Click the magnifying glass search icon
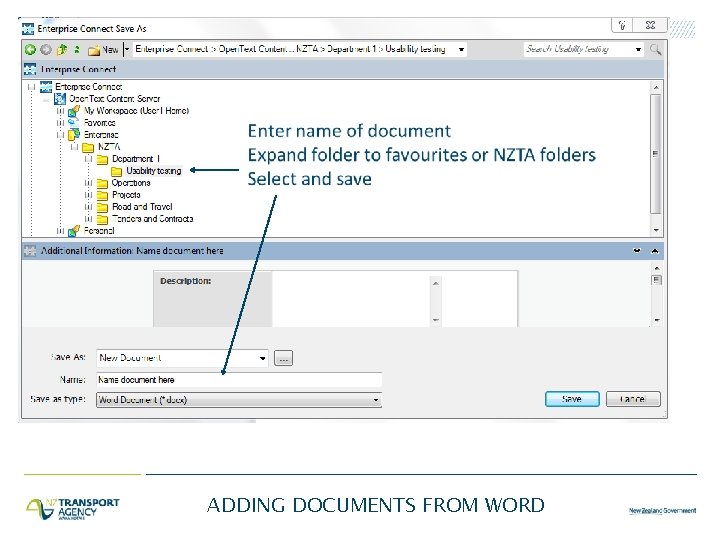This screenshot has width=720, height=540. tap(655, 49)
